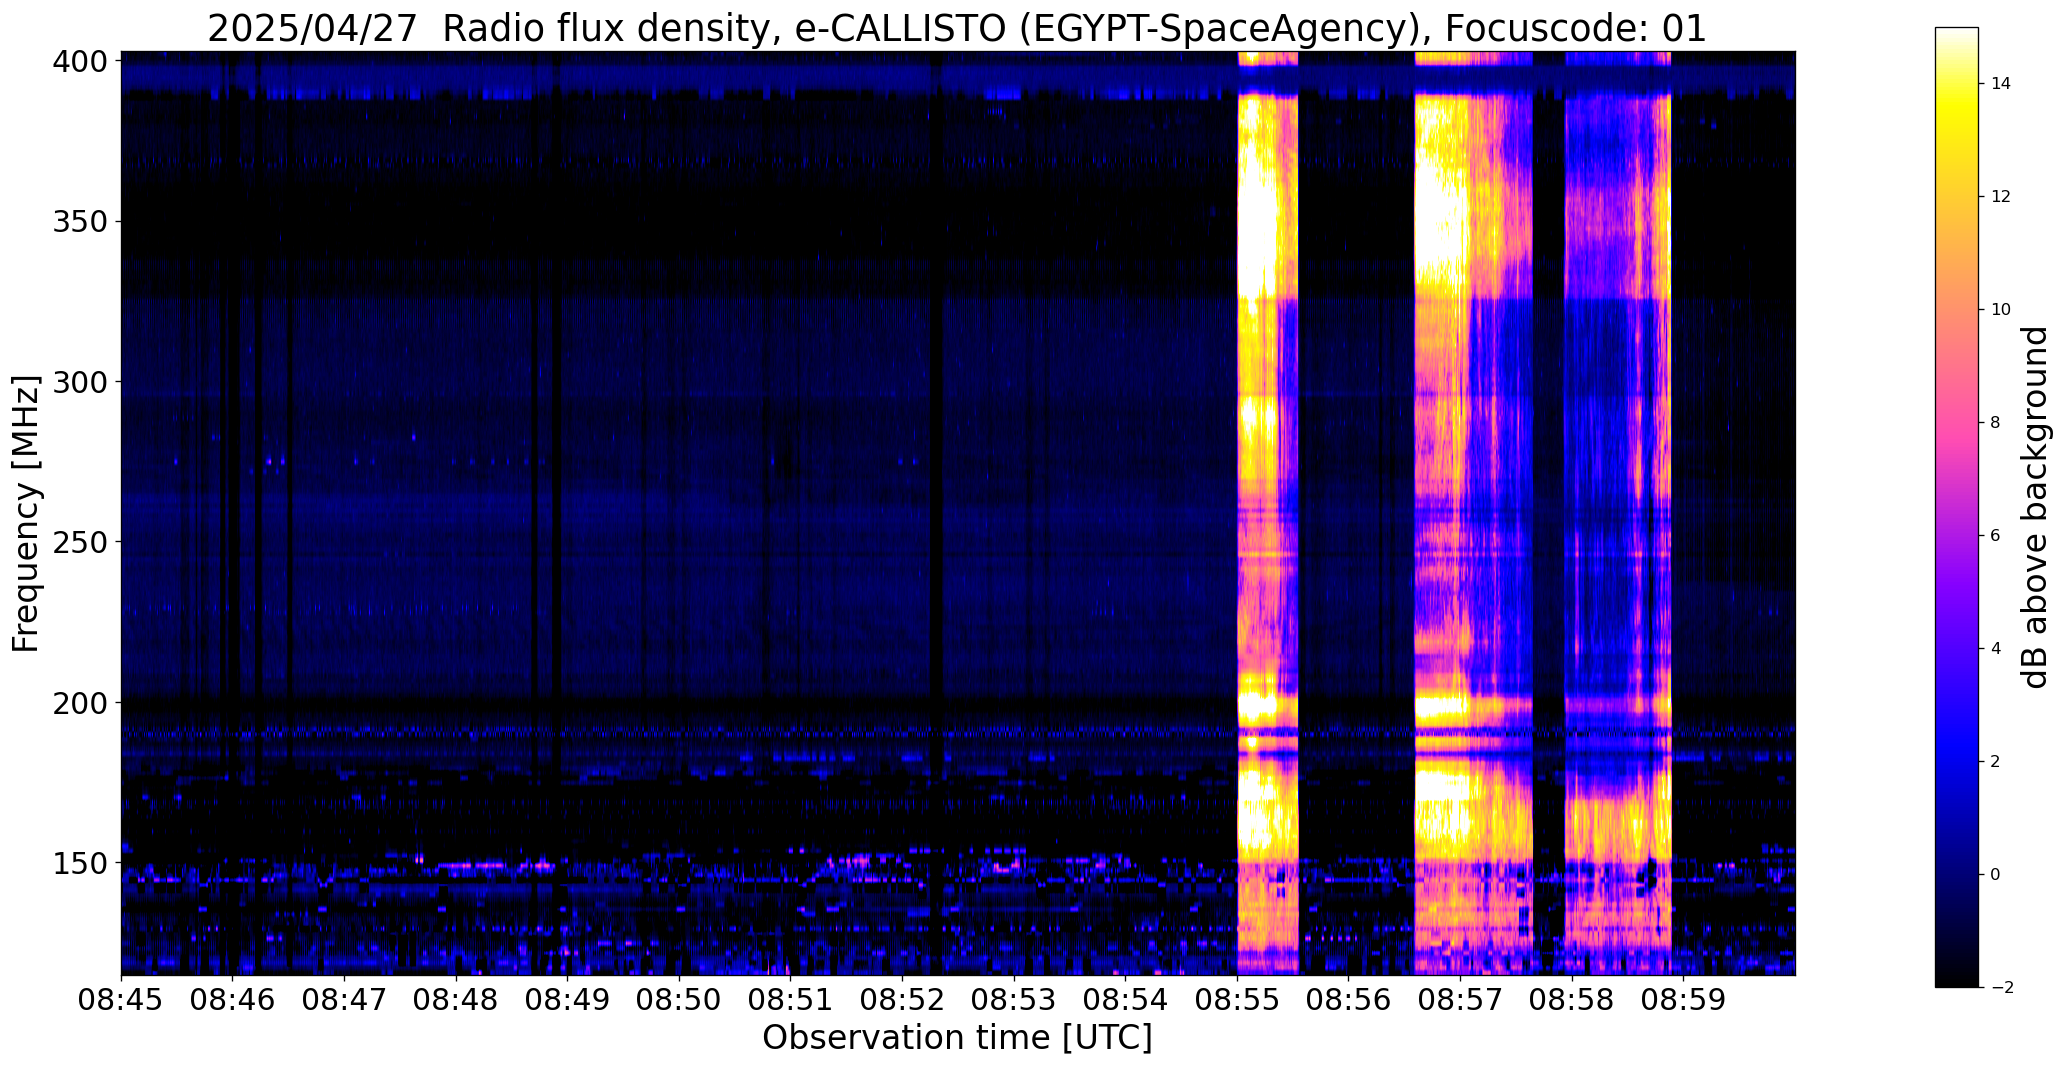Click the 150 MHz frequency tick label

pyautogui.click(x=80, y=863)
